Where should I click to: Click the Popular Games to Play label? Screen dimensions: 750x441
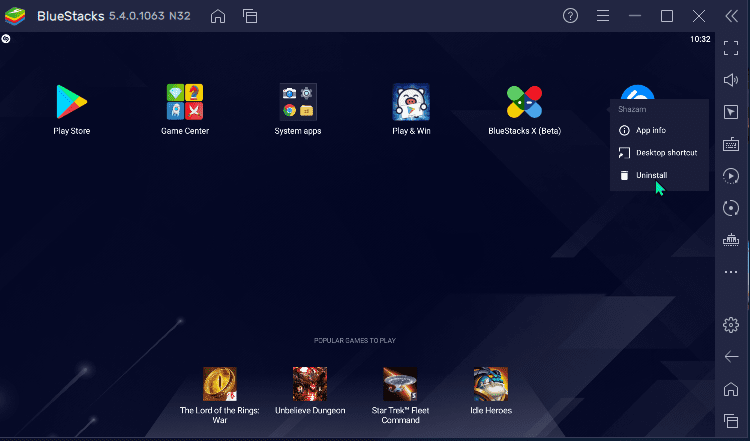pyautogui.click(x=354, y=341)
